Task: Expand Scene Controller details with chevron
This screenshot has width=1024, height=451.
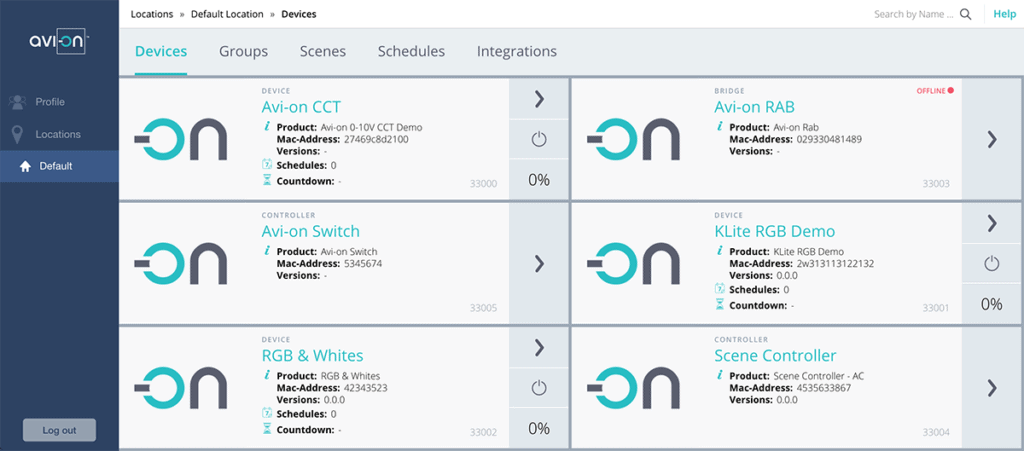Action: [991, 387]
